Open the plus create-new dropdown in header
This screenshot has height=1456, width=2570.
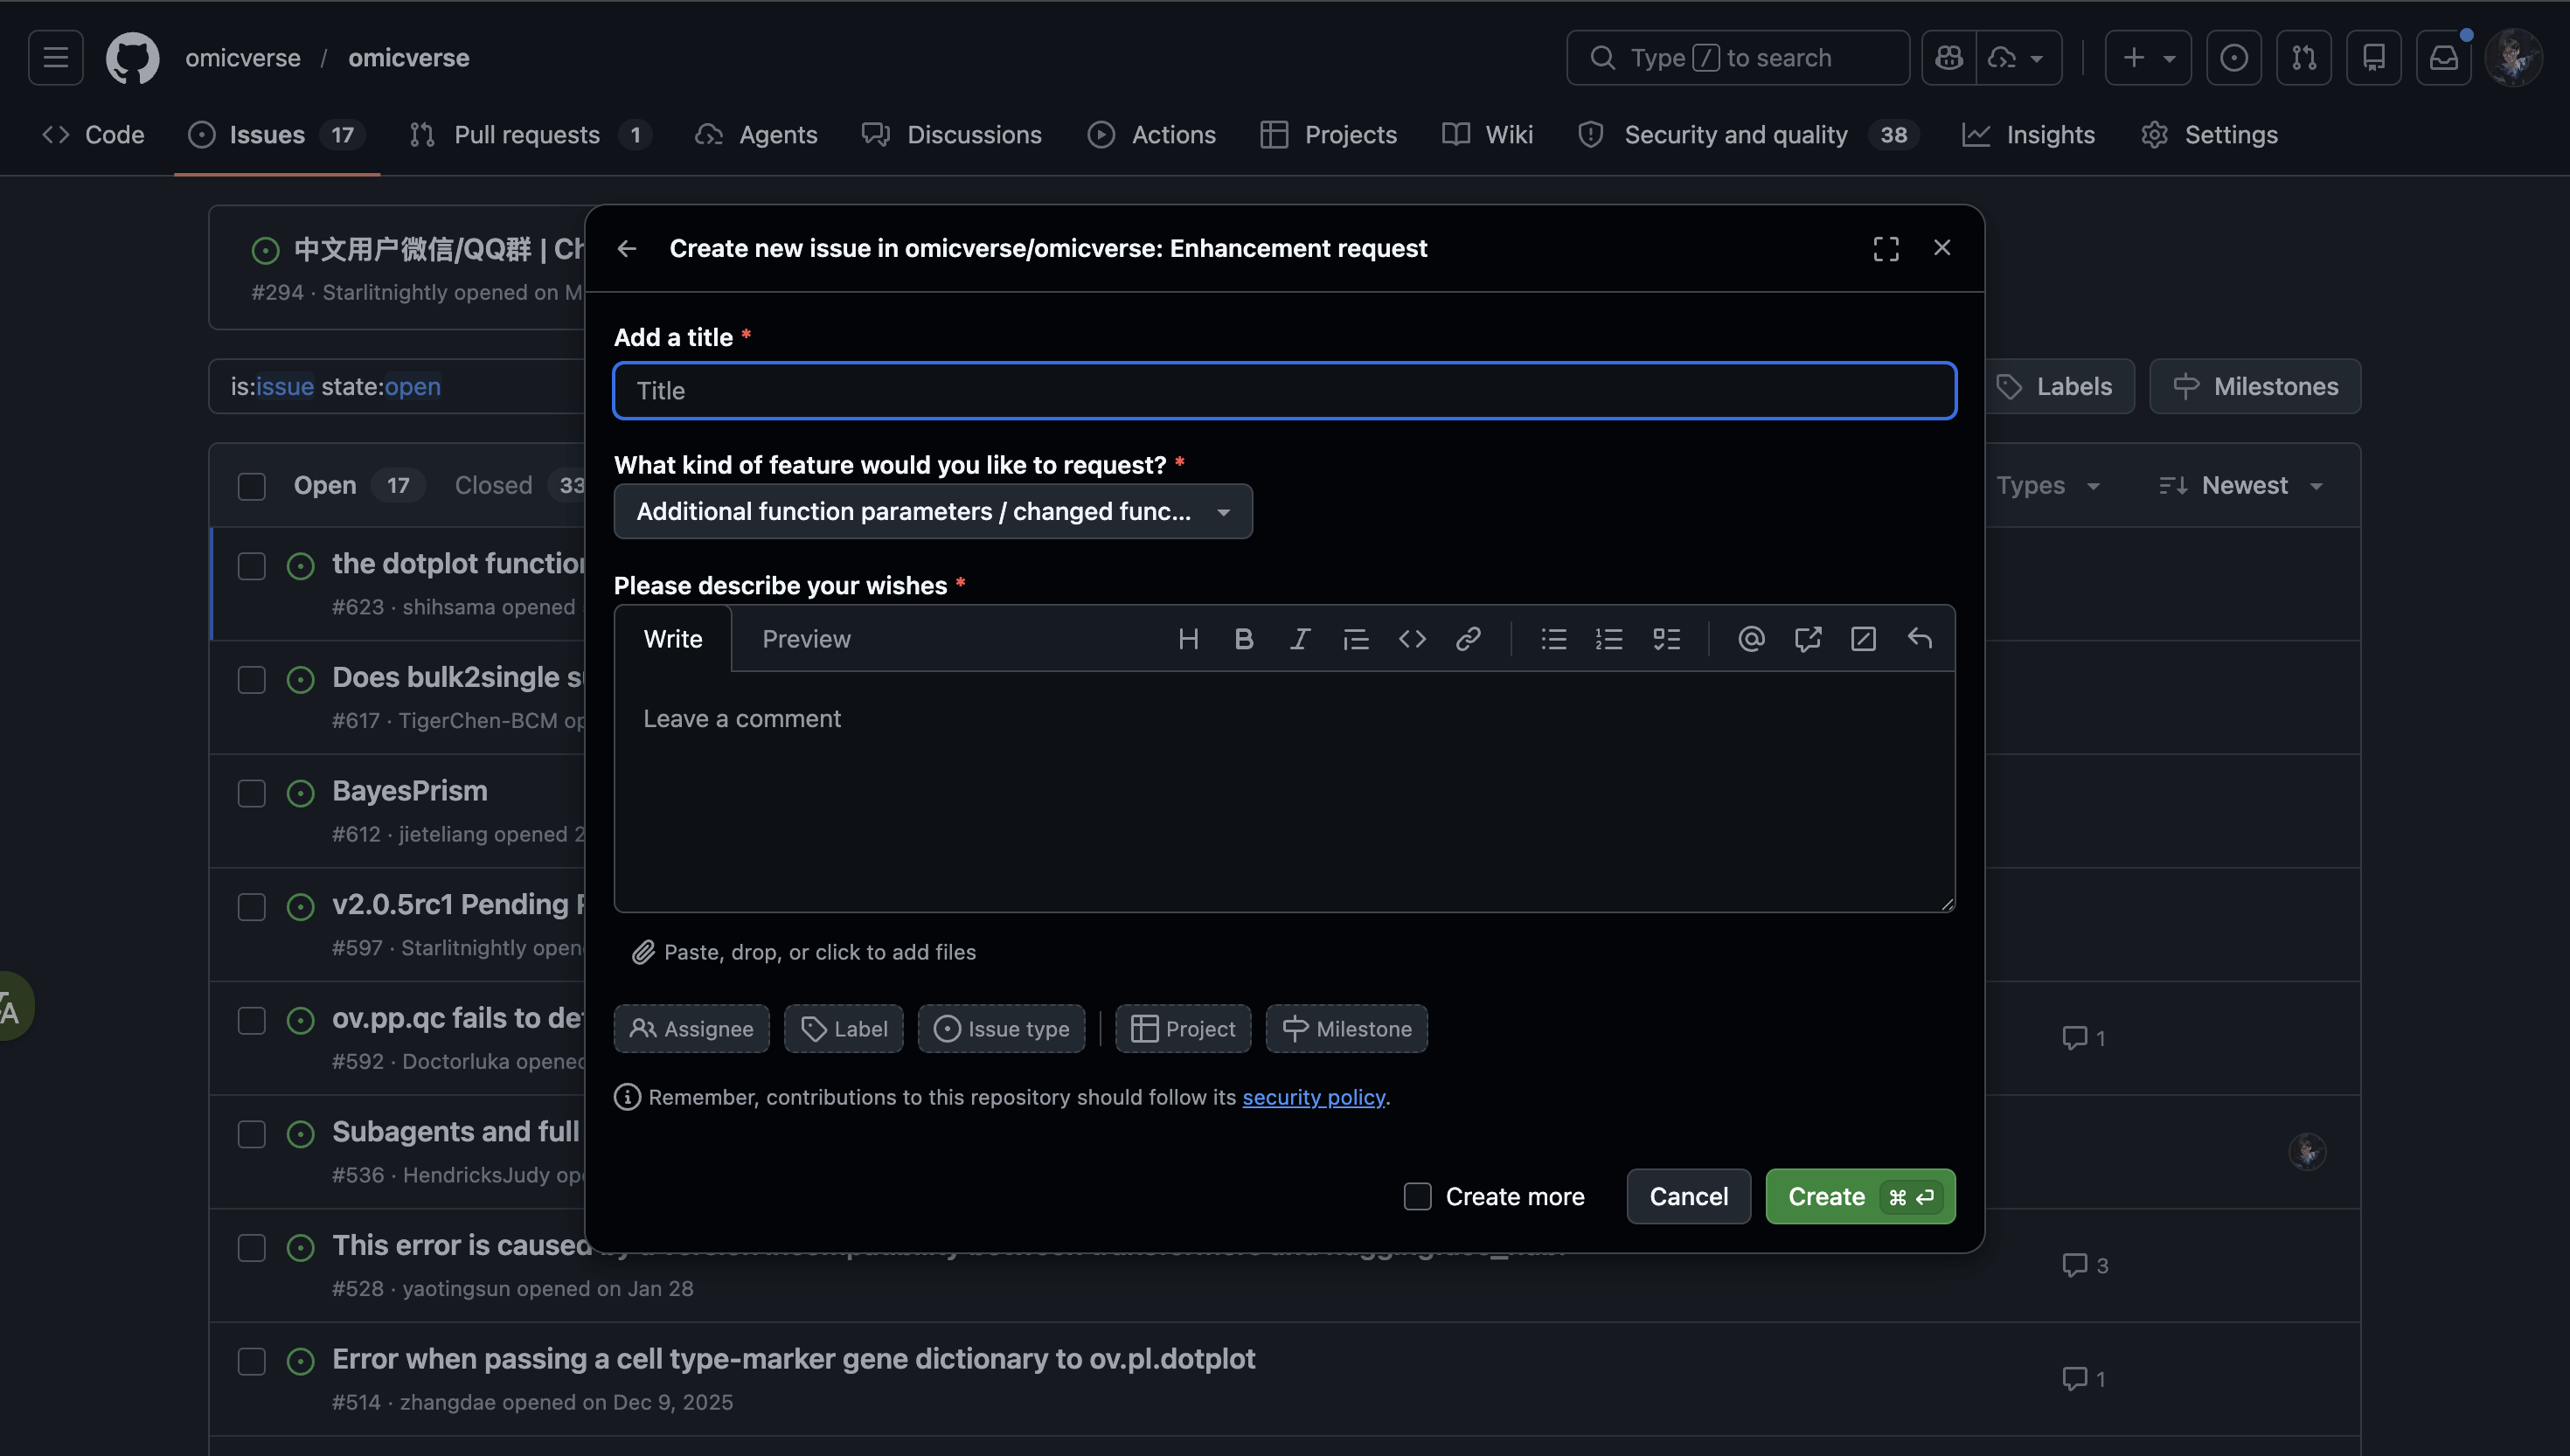tap(2148, 58)
